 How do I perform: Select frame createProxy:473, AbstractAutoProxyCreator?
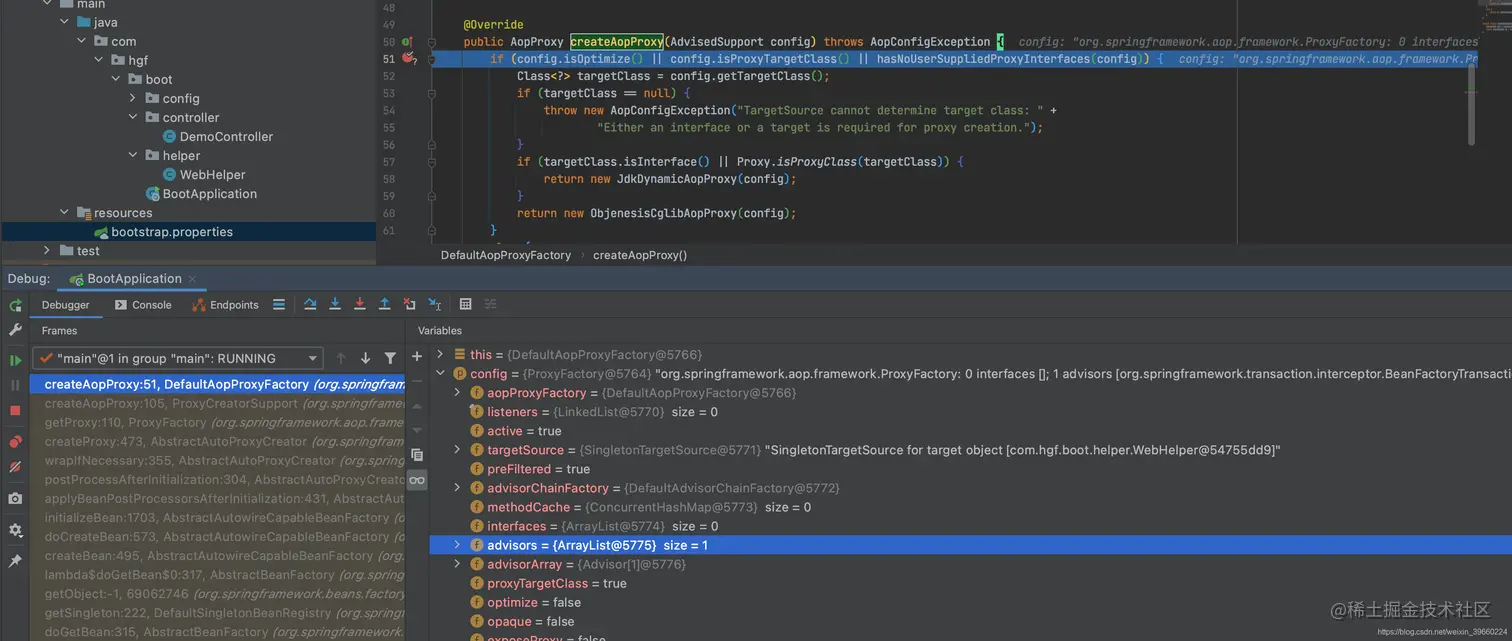tap(217, 441)
